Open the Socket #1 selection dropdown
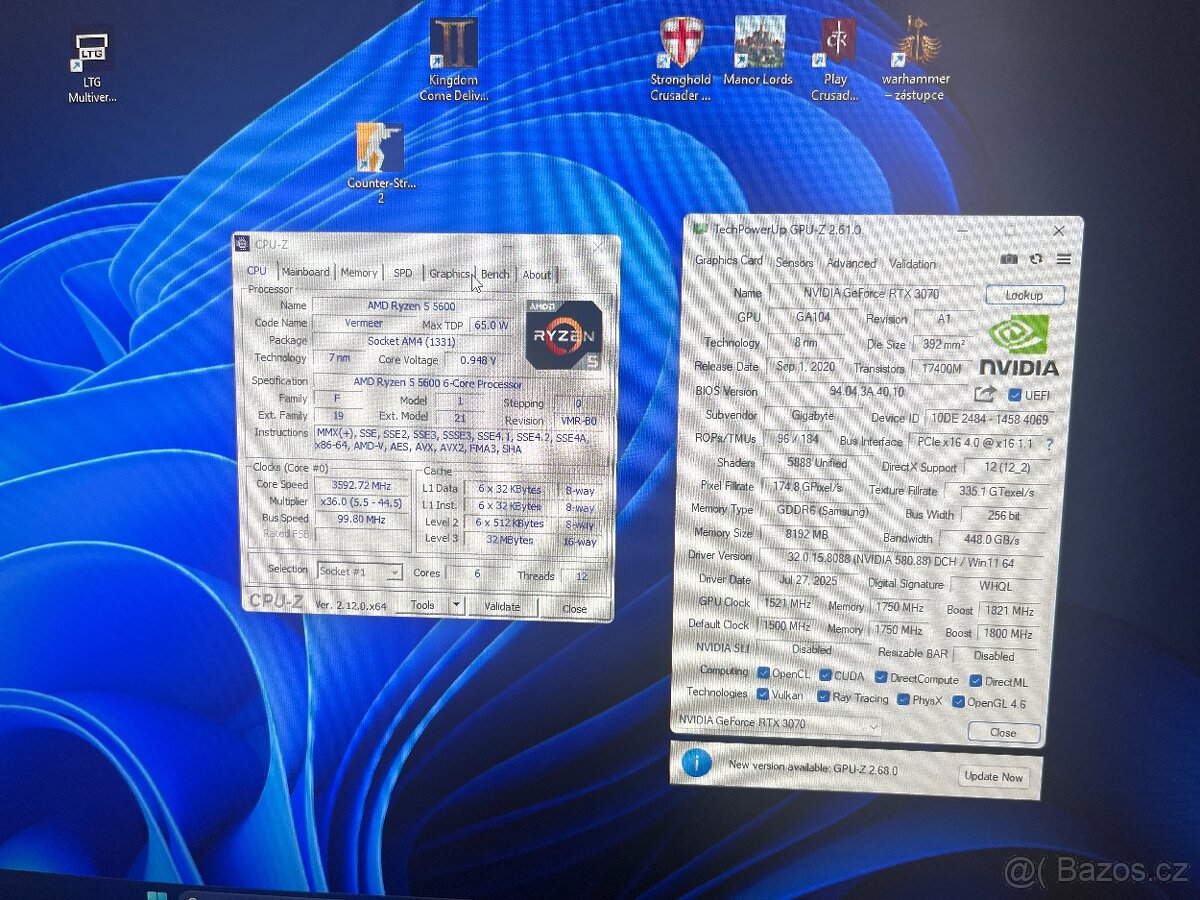1200x900 pixels. click(x=359, y=571)
